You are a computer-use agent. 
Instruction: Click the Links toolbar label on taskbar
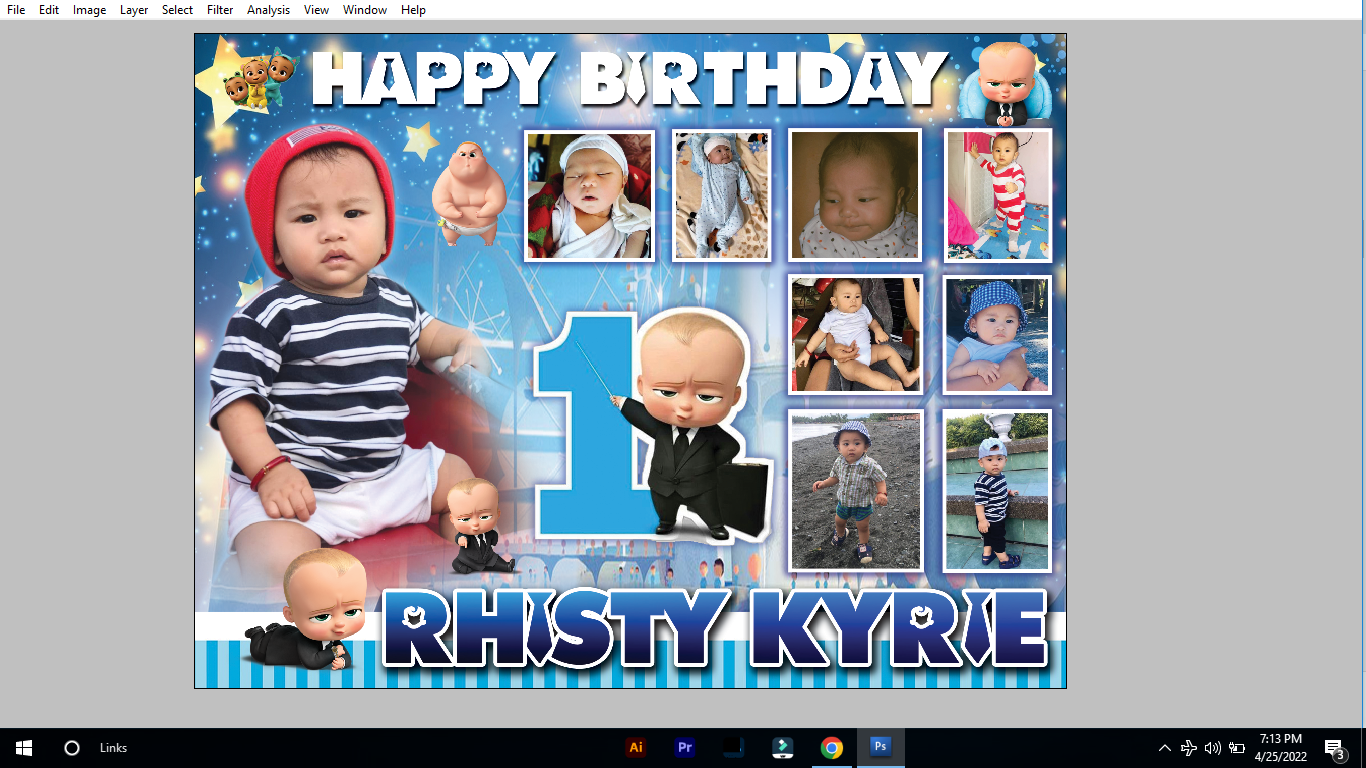coord(113,748)
